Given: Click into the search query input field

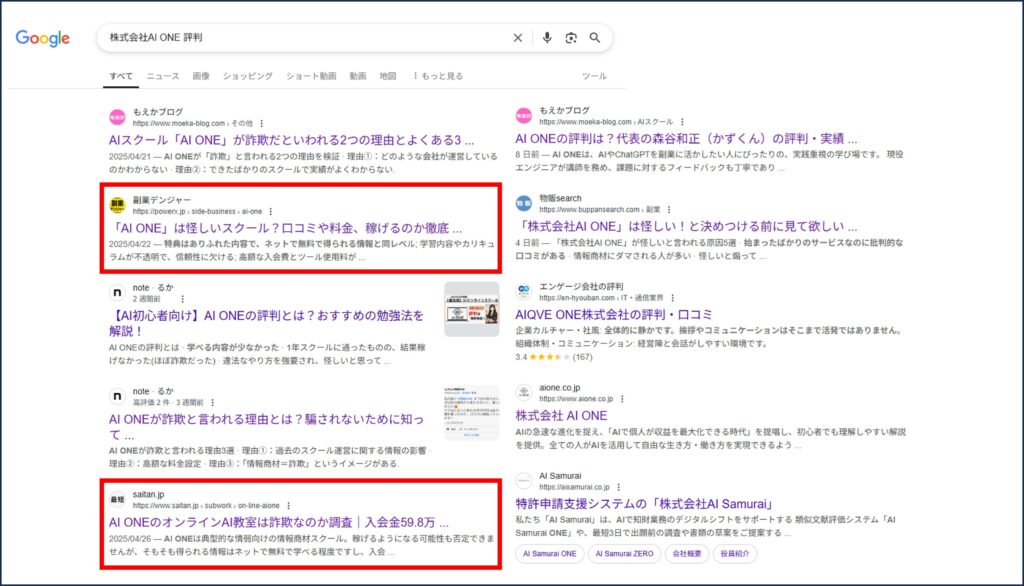Looking at the screenshot, I should (x=300, y=38).
